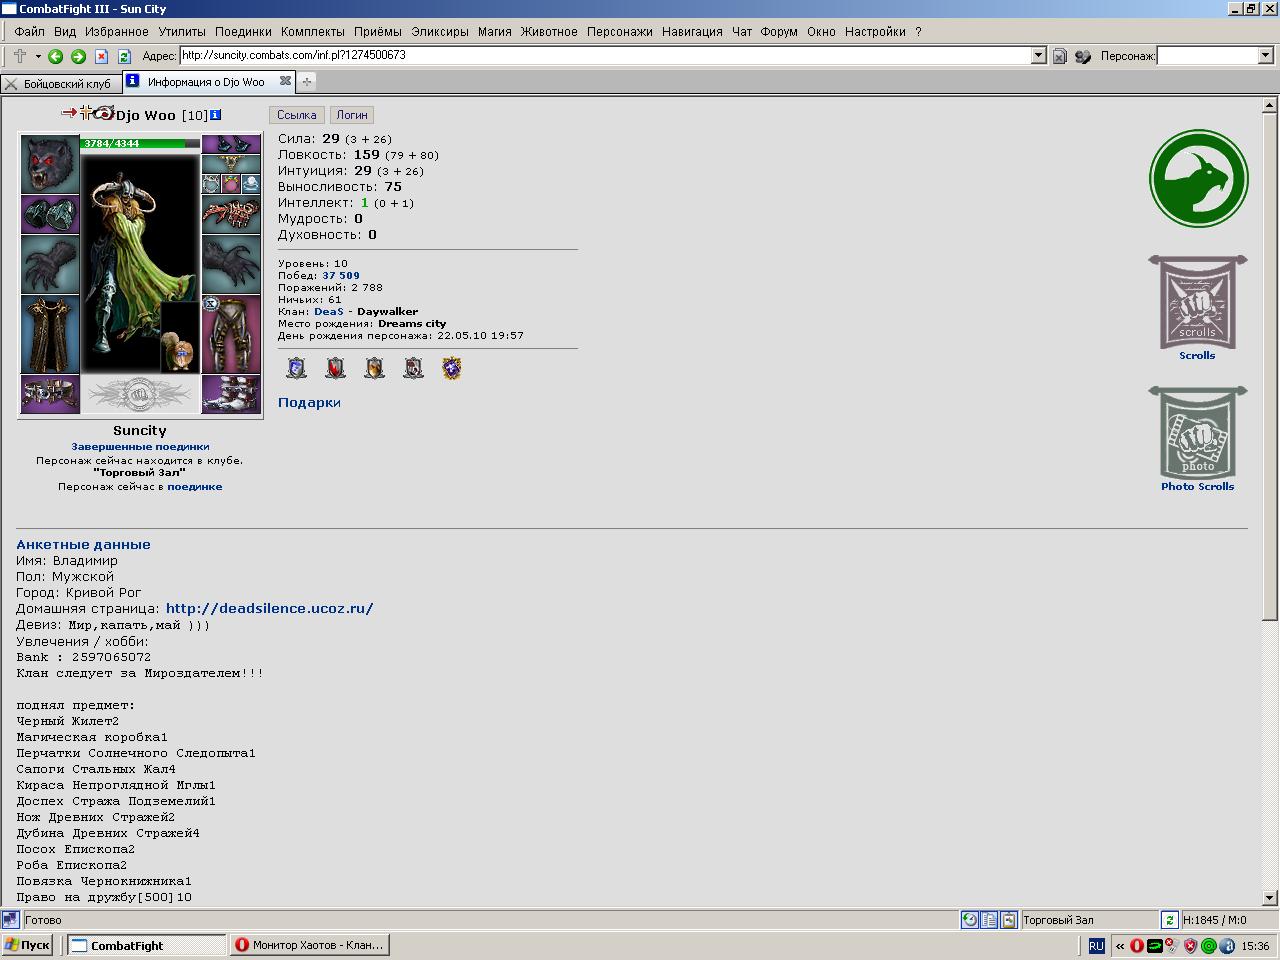Open the 37 509 victories link
The width and height of the screenshot is (1280, 960).
pos(341,276)
